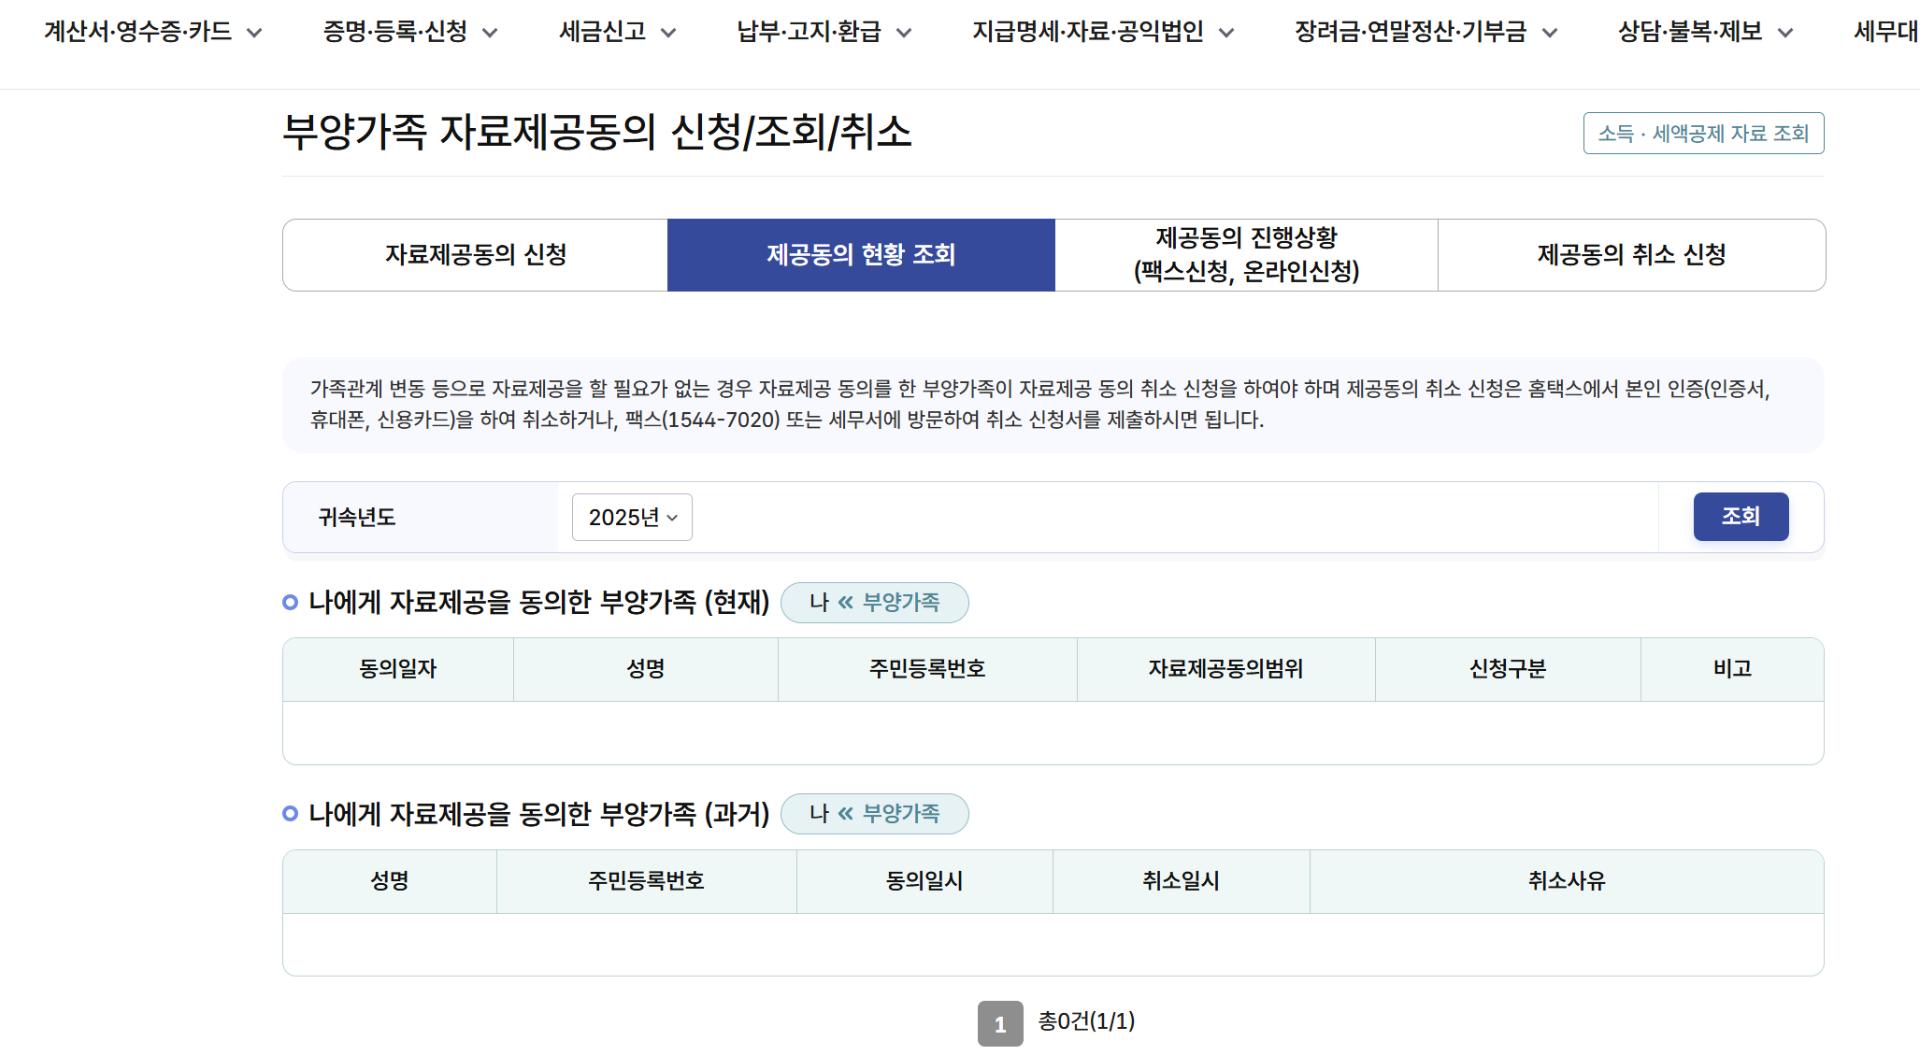Select the 제공동의 현황 조회 tab
Screen dimensions: 1920x1055
tap(861, 255)
